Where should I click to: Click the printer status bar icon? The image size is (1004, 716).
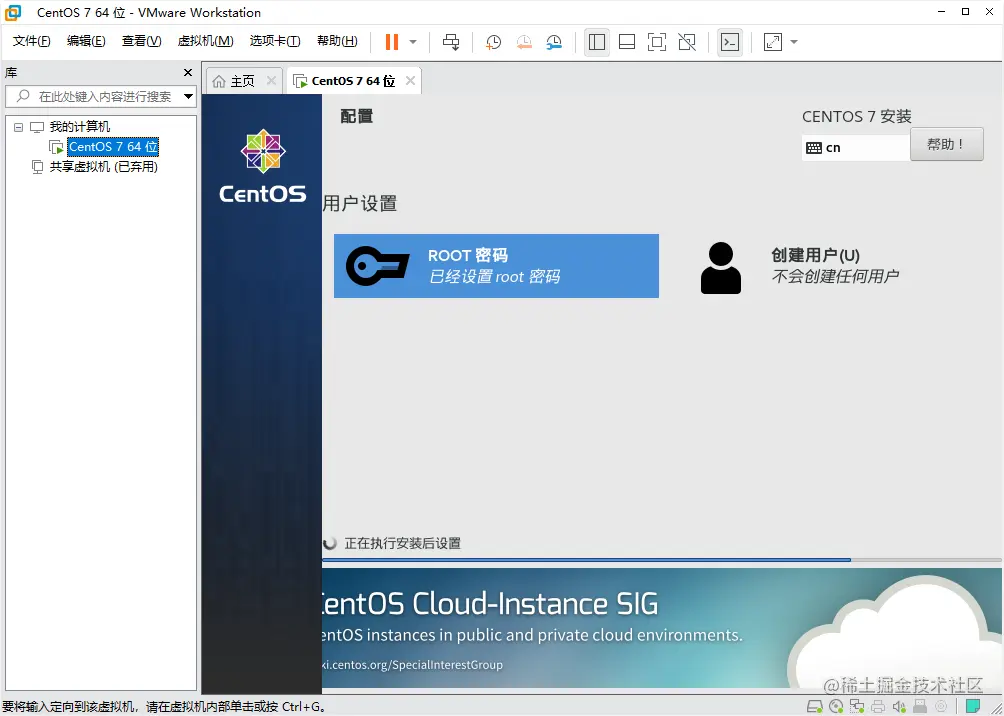pyautogui.click(x=878, y=707)
